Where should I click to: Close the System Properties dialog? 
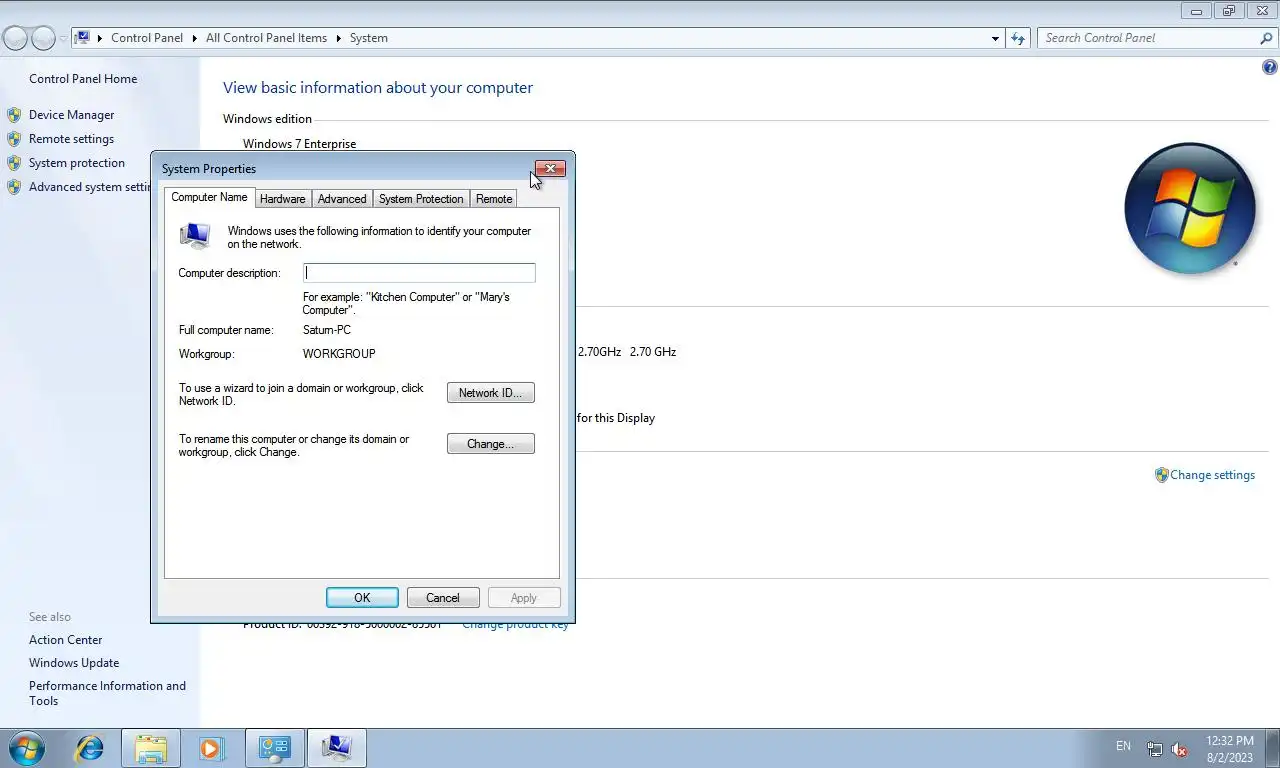pos(550,169)
